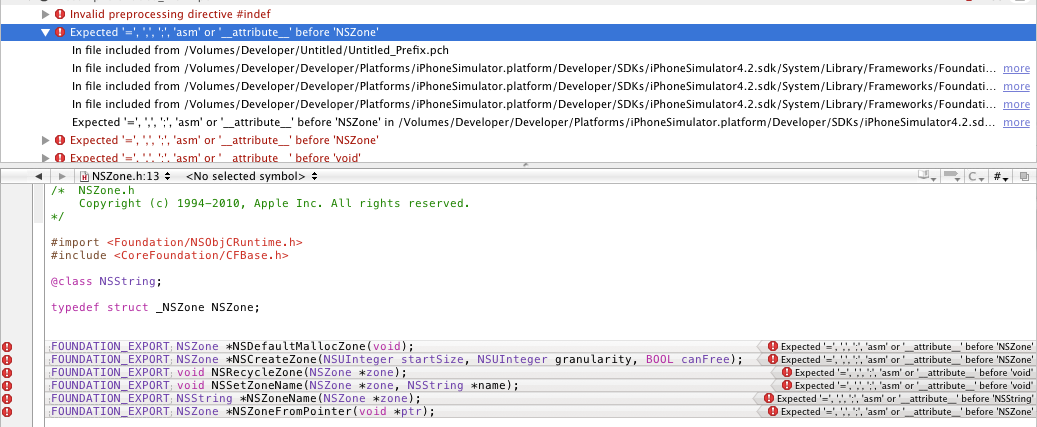
Task: Click the "before 'void'" bubble on NSSetZoneName line
Action: (904, 385)
